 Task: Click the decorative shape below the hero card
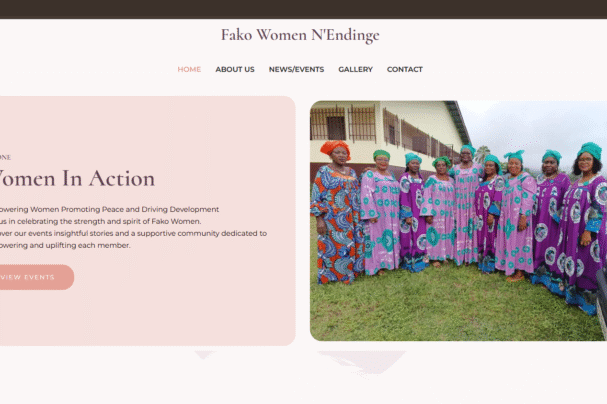(x=205, y=354)
